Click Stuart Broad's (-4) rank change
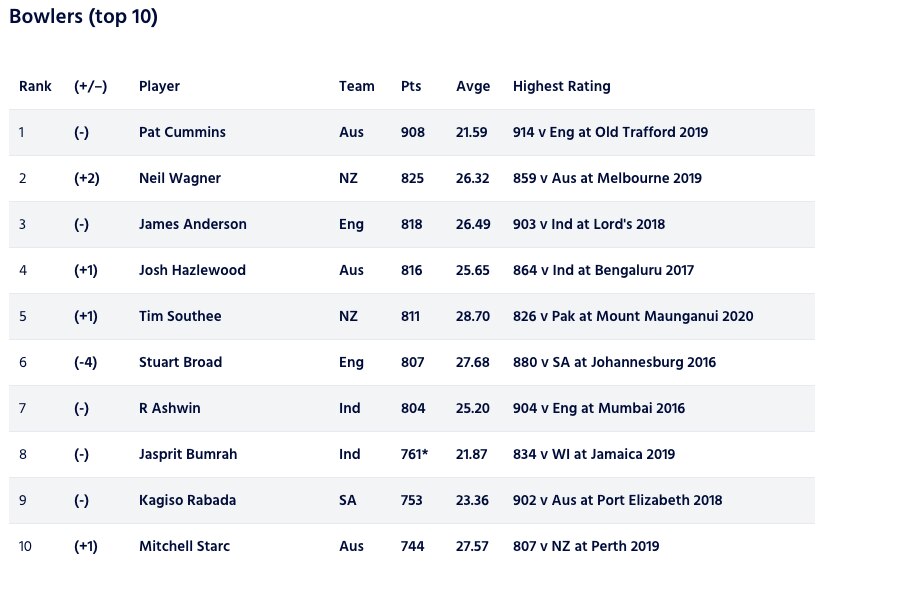 point(88,362)
